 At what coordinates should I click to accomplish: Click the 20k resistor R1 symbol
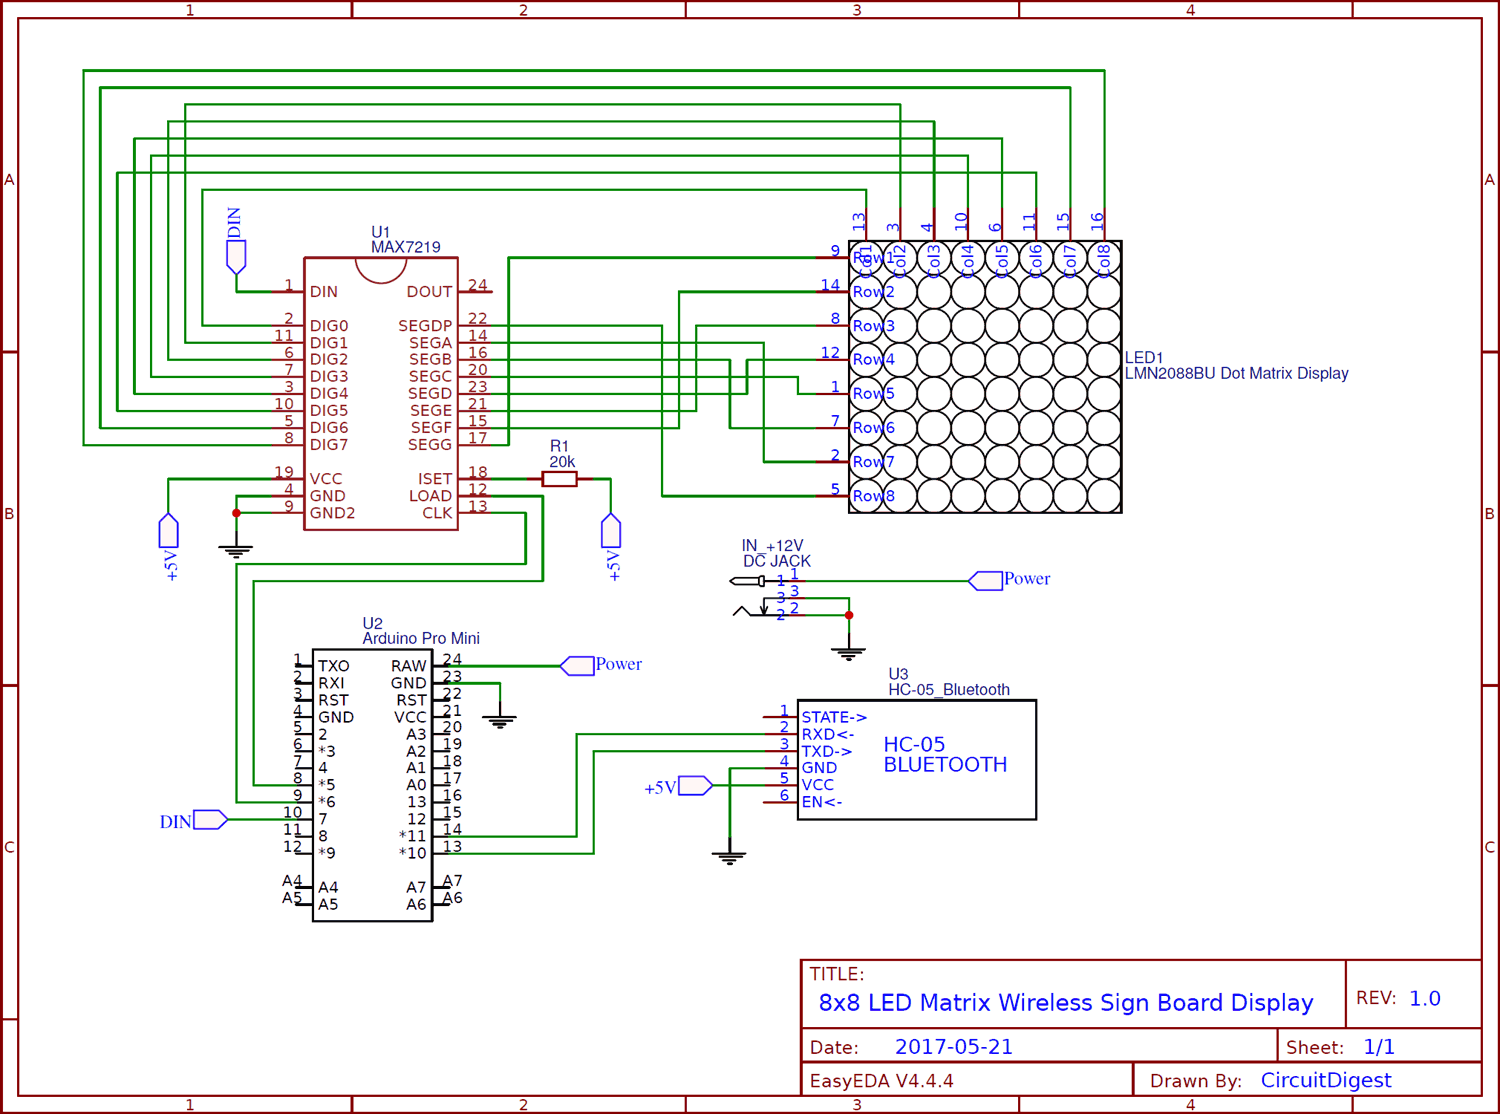tap(560, 478)
